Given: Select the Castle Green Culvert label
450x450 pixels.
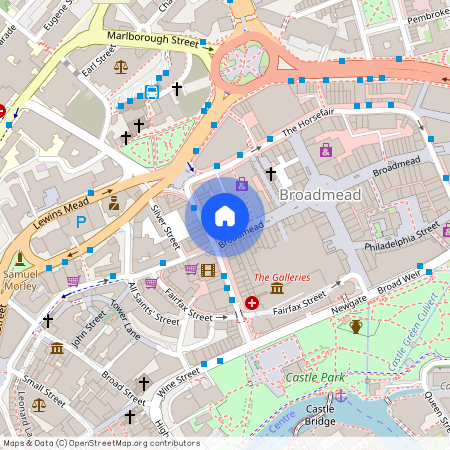Looking at the screenshot, I should coord(412,332).
